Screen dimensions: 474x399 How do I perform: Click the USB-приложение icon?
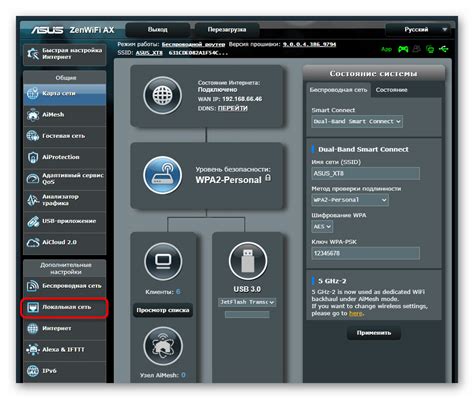[33, 221]
